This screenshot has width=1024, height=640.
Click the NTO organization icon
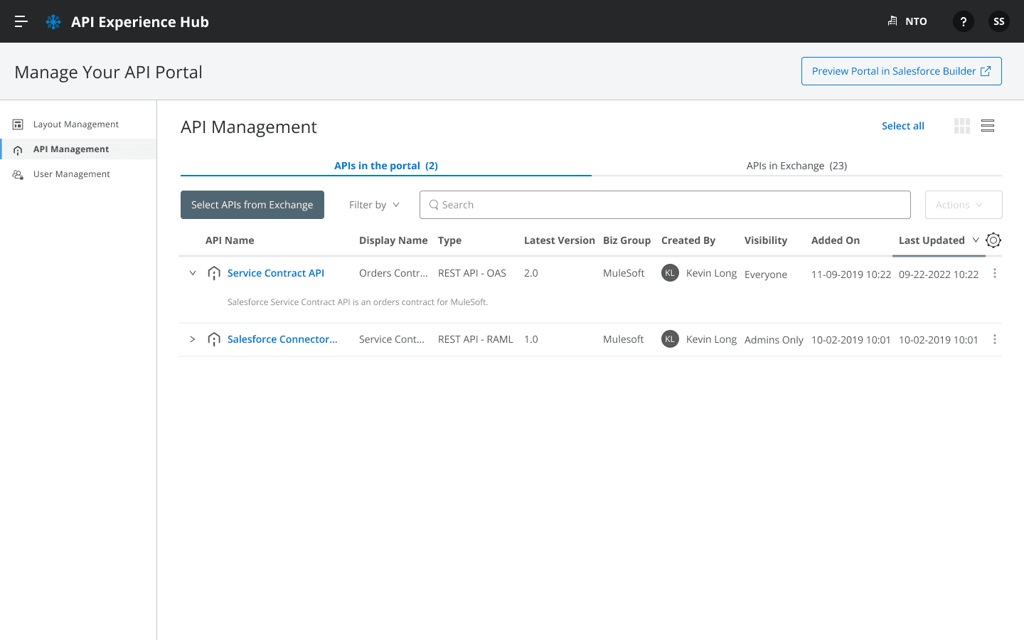(x=893, y=22)
